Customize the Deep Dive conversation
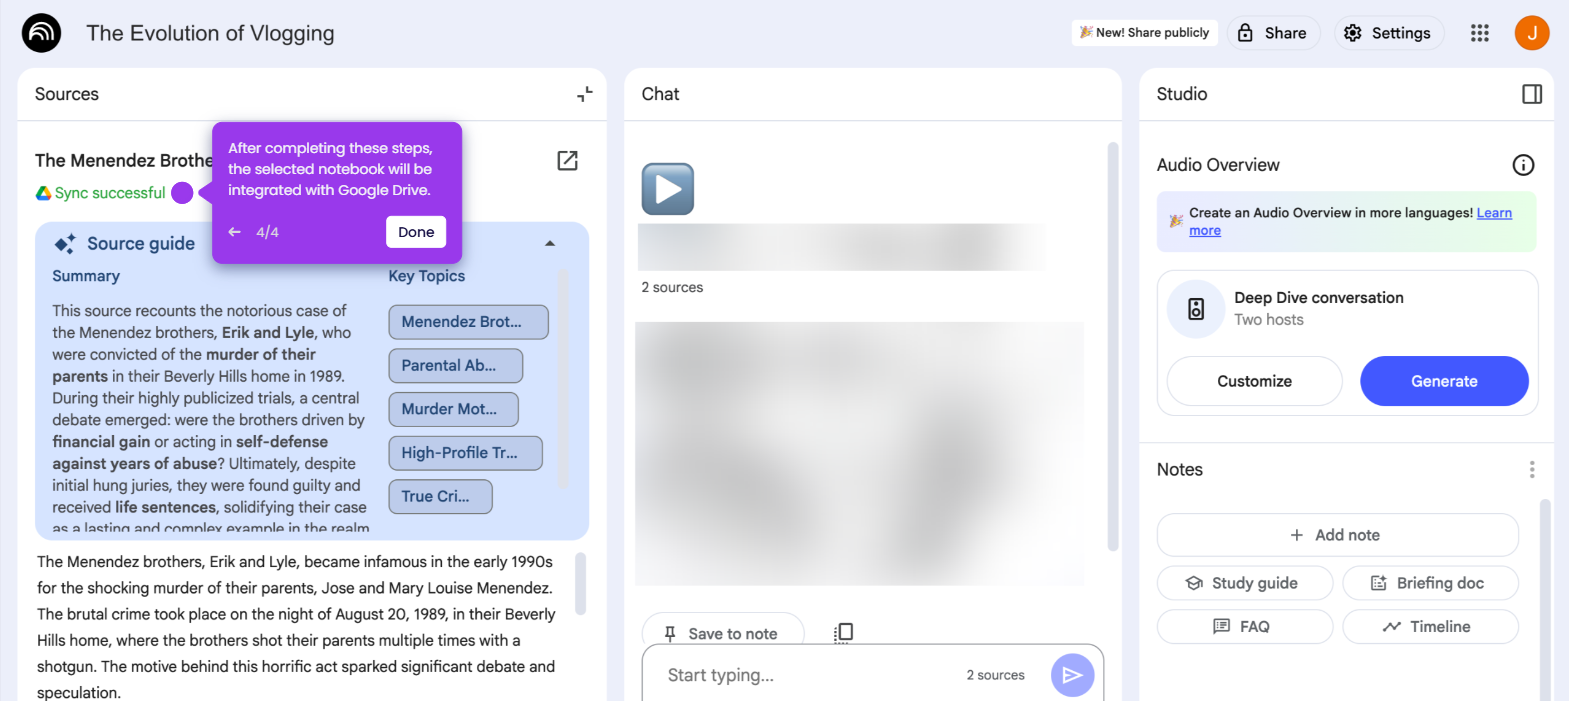 1254,381
